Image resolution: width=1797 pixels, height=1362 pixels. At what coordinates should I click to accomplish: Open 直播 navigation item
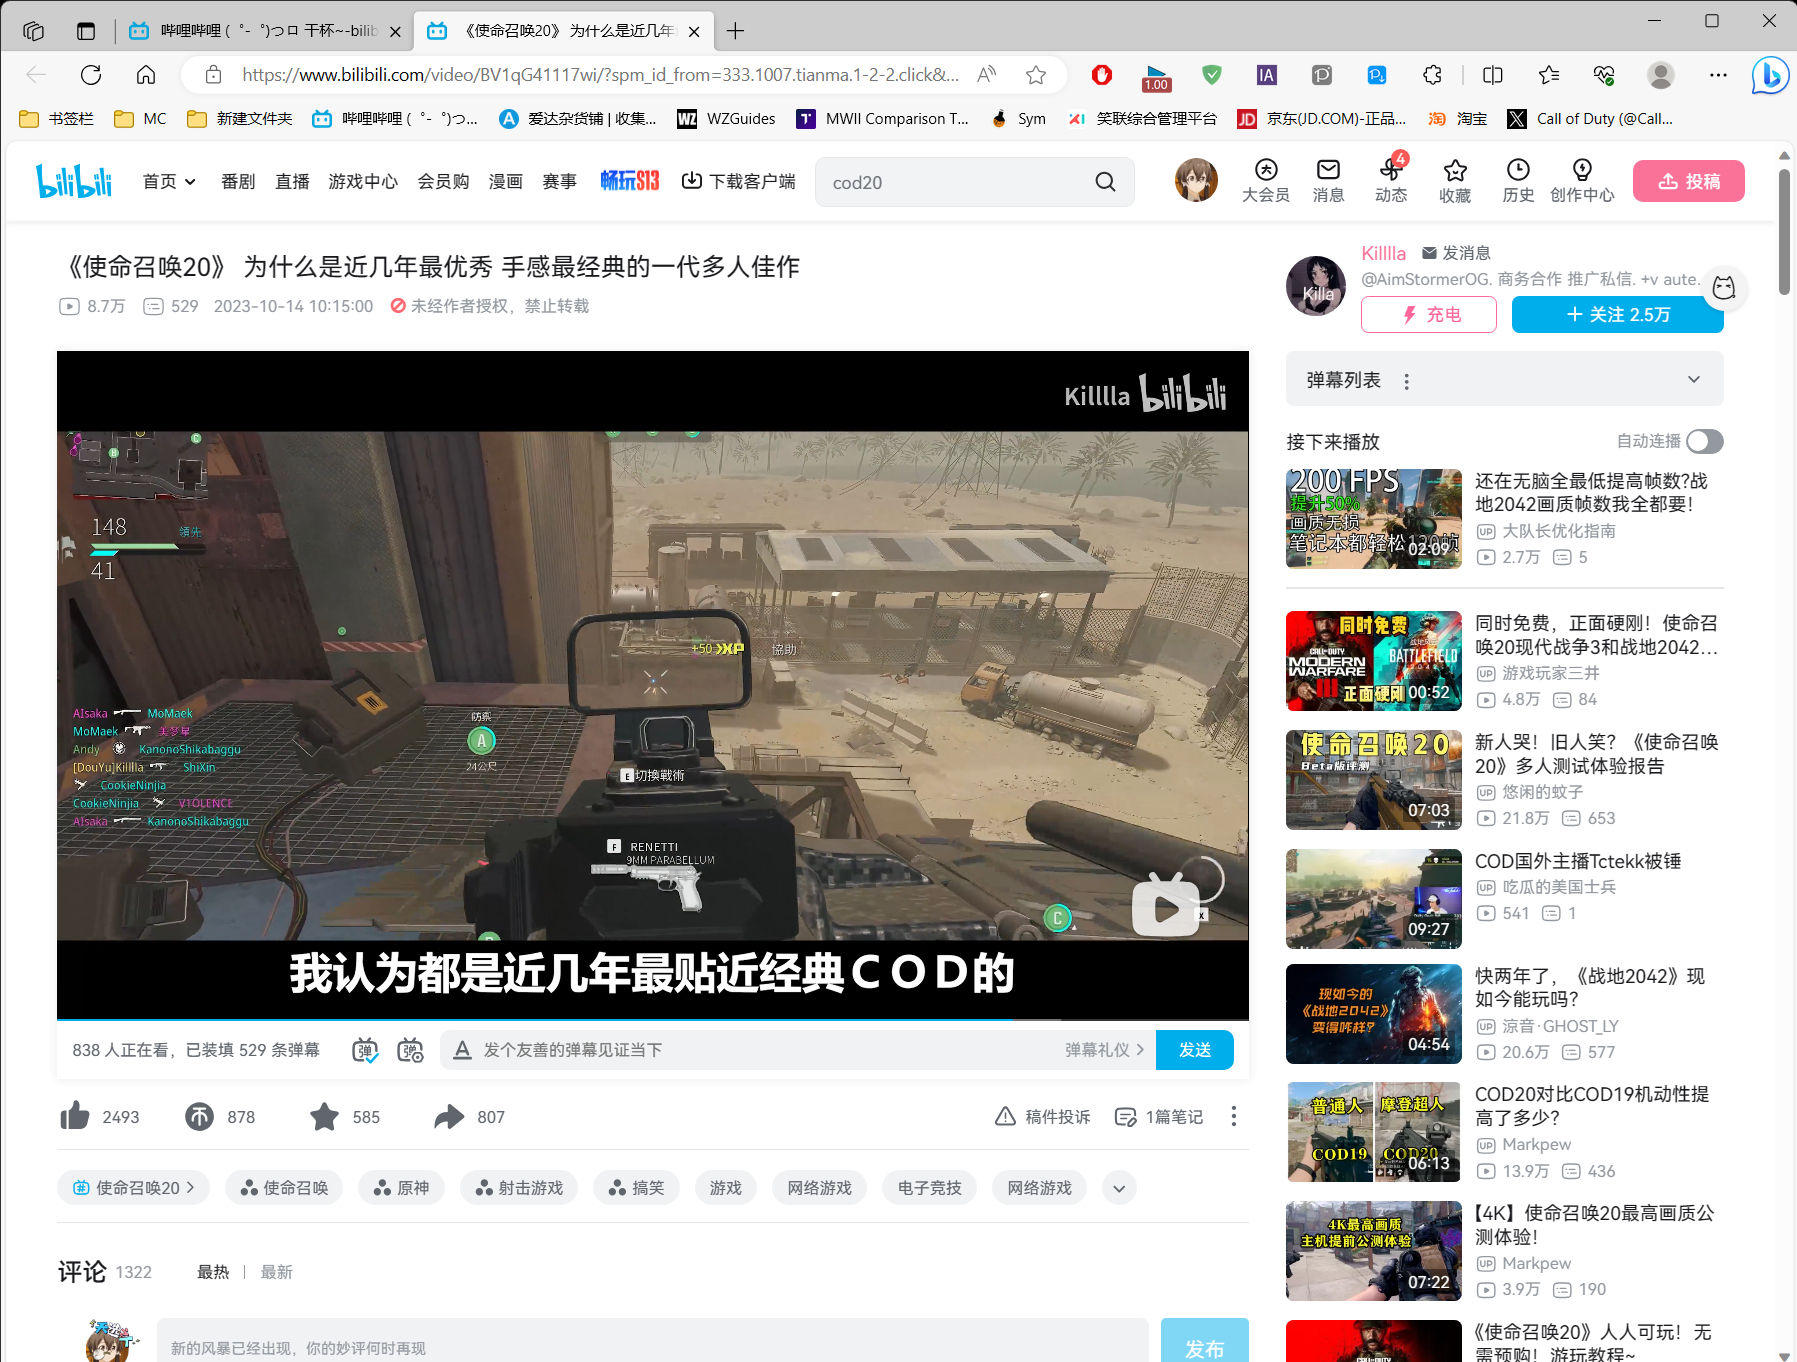click(x=292, y=181)
